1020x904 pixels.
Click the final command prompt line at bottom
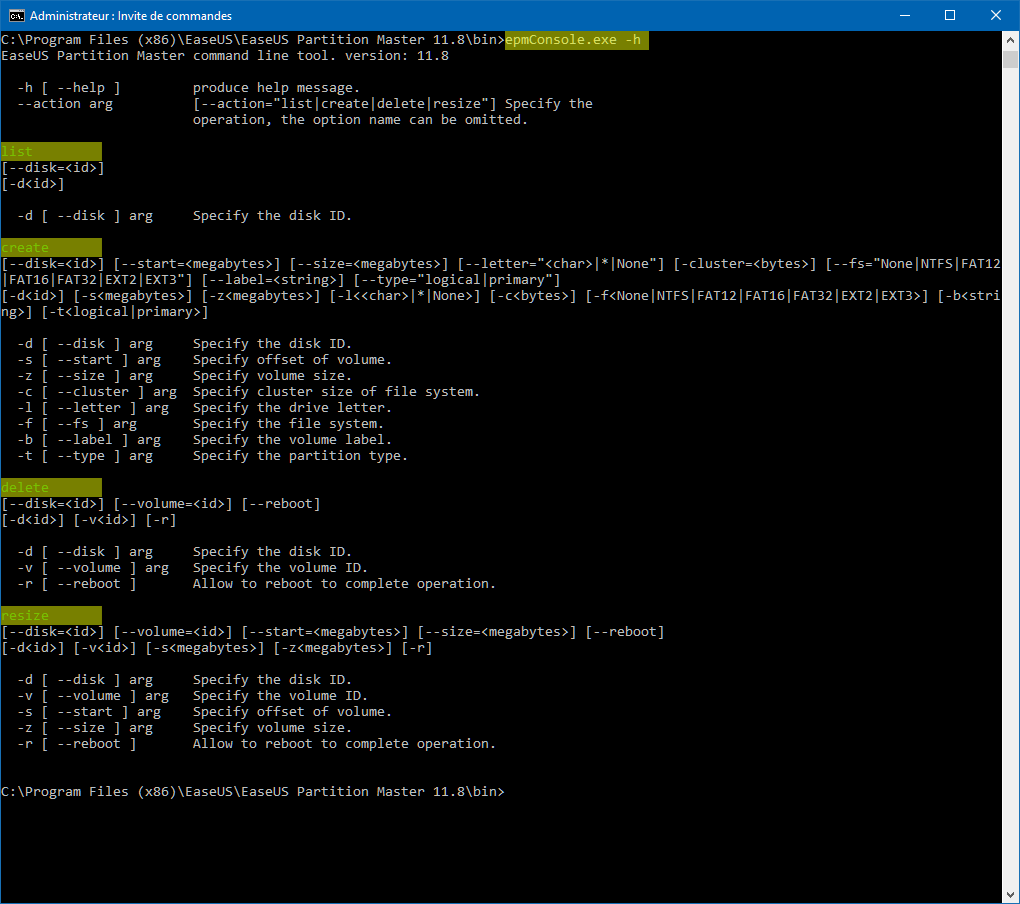click(x=252, y=791)
